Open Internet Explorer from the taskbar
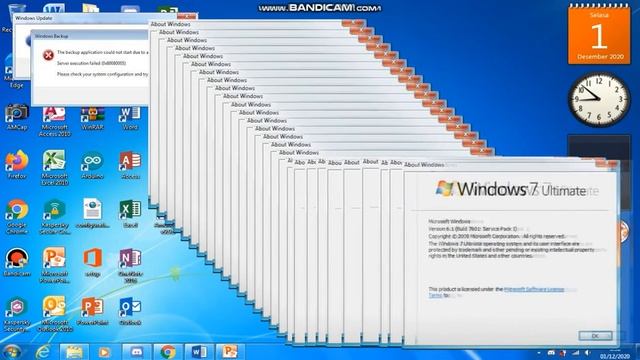Image resolution: width=640 pixels, height=360 pixels. tap(43, 351)
